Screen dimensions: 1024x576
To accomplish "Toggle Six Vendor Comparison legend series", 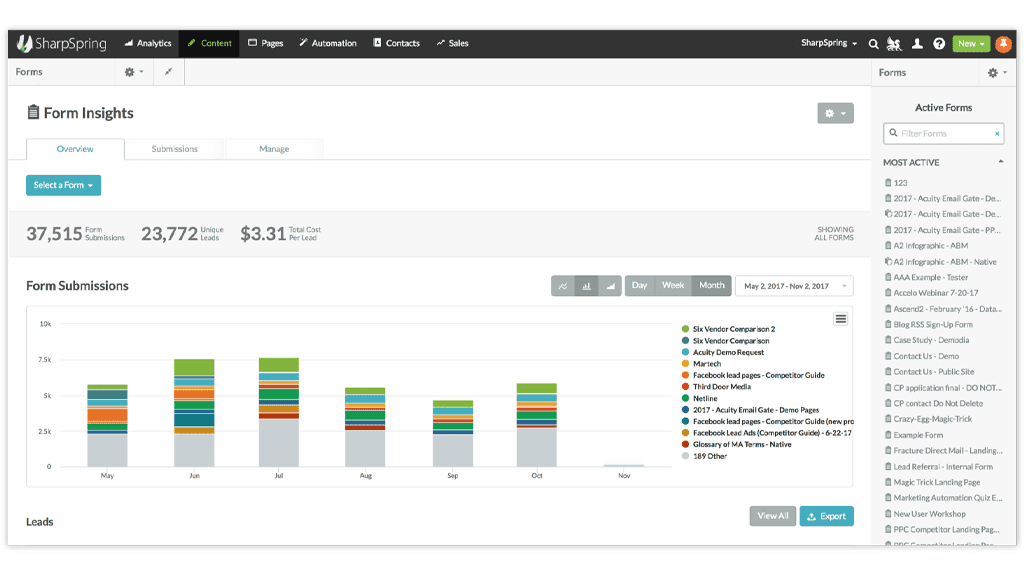I will click(x=725, y=341).
